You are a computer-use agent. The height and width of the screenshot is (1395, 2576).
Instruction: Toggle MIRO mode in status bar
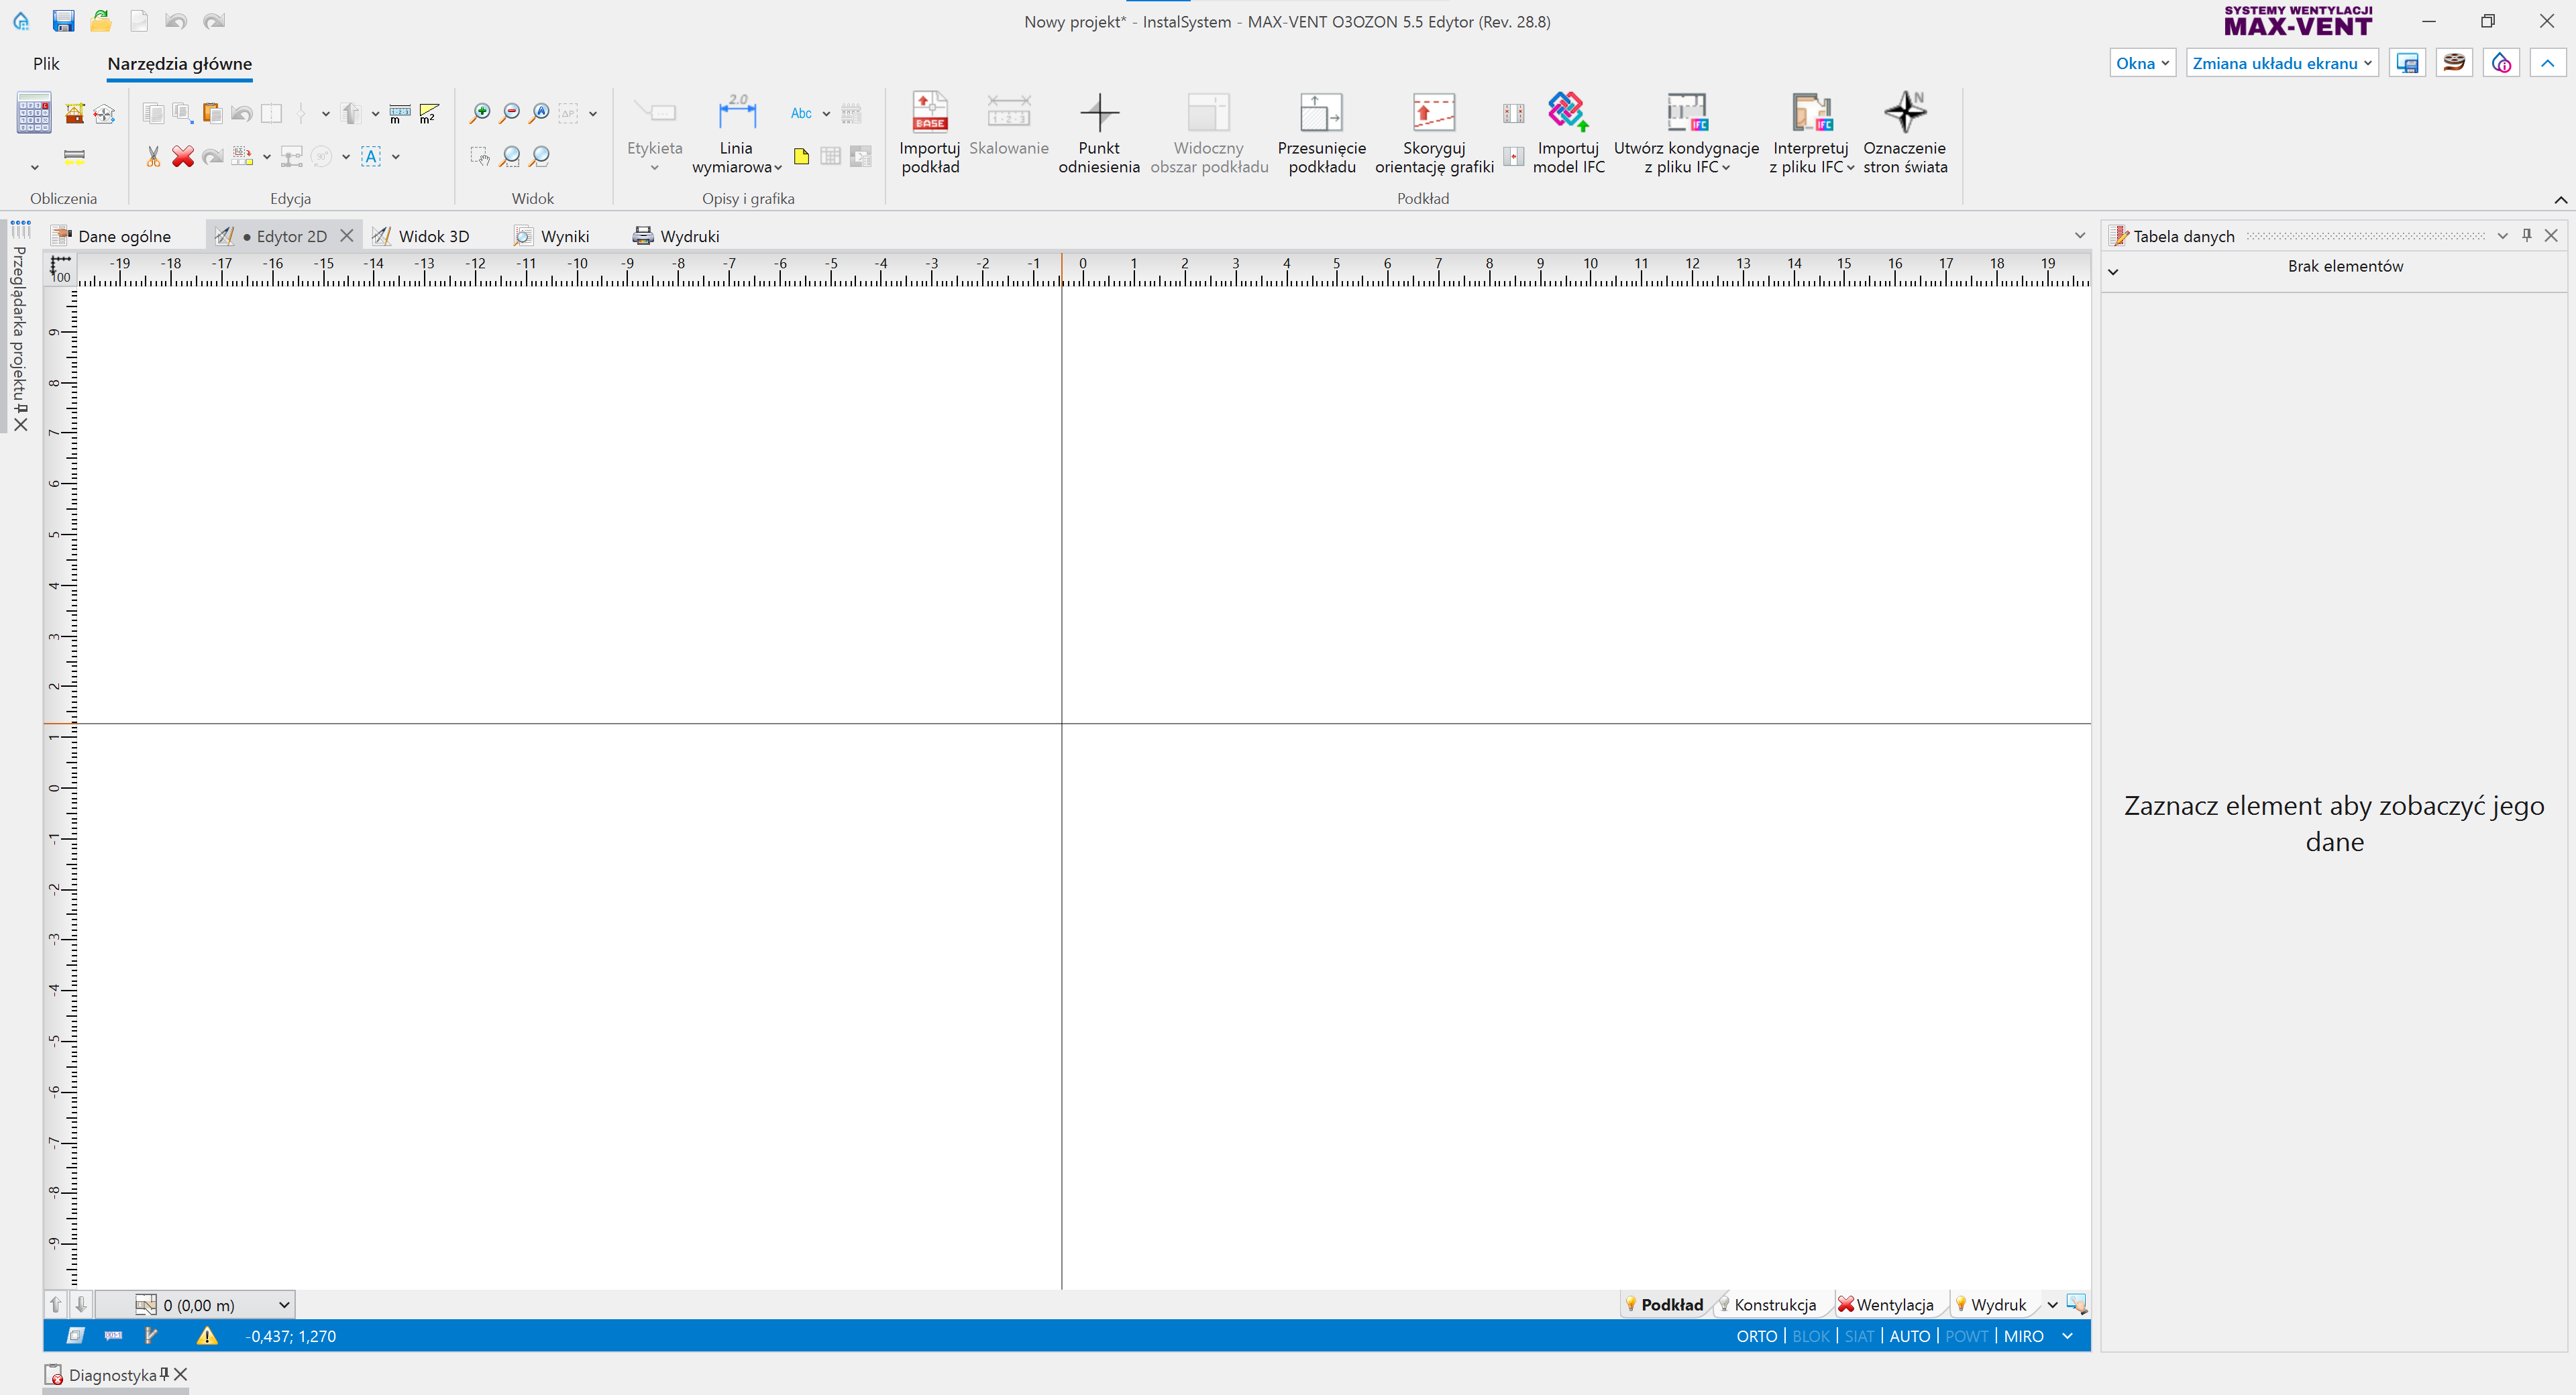(x=2023, y=1336)
